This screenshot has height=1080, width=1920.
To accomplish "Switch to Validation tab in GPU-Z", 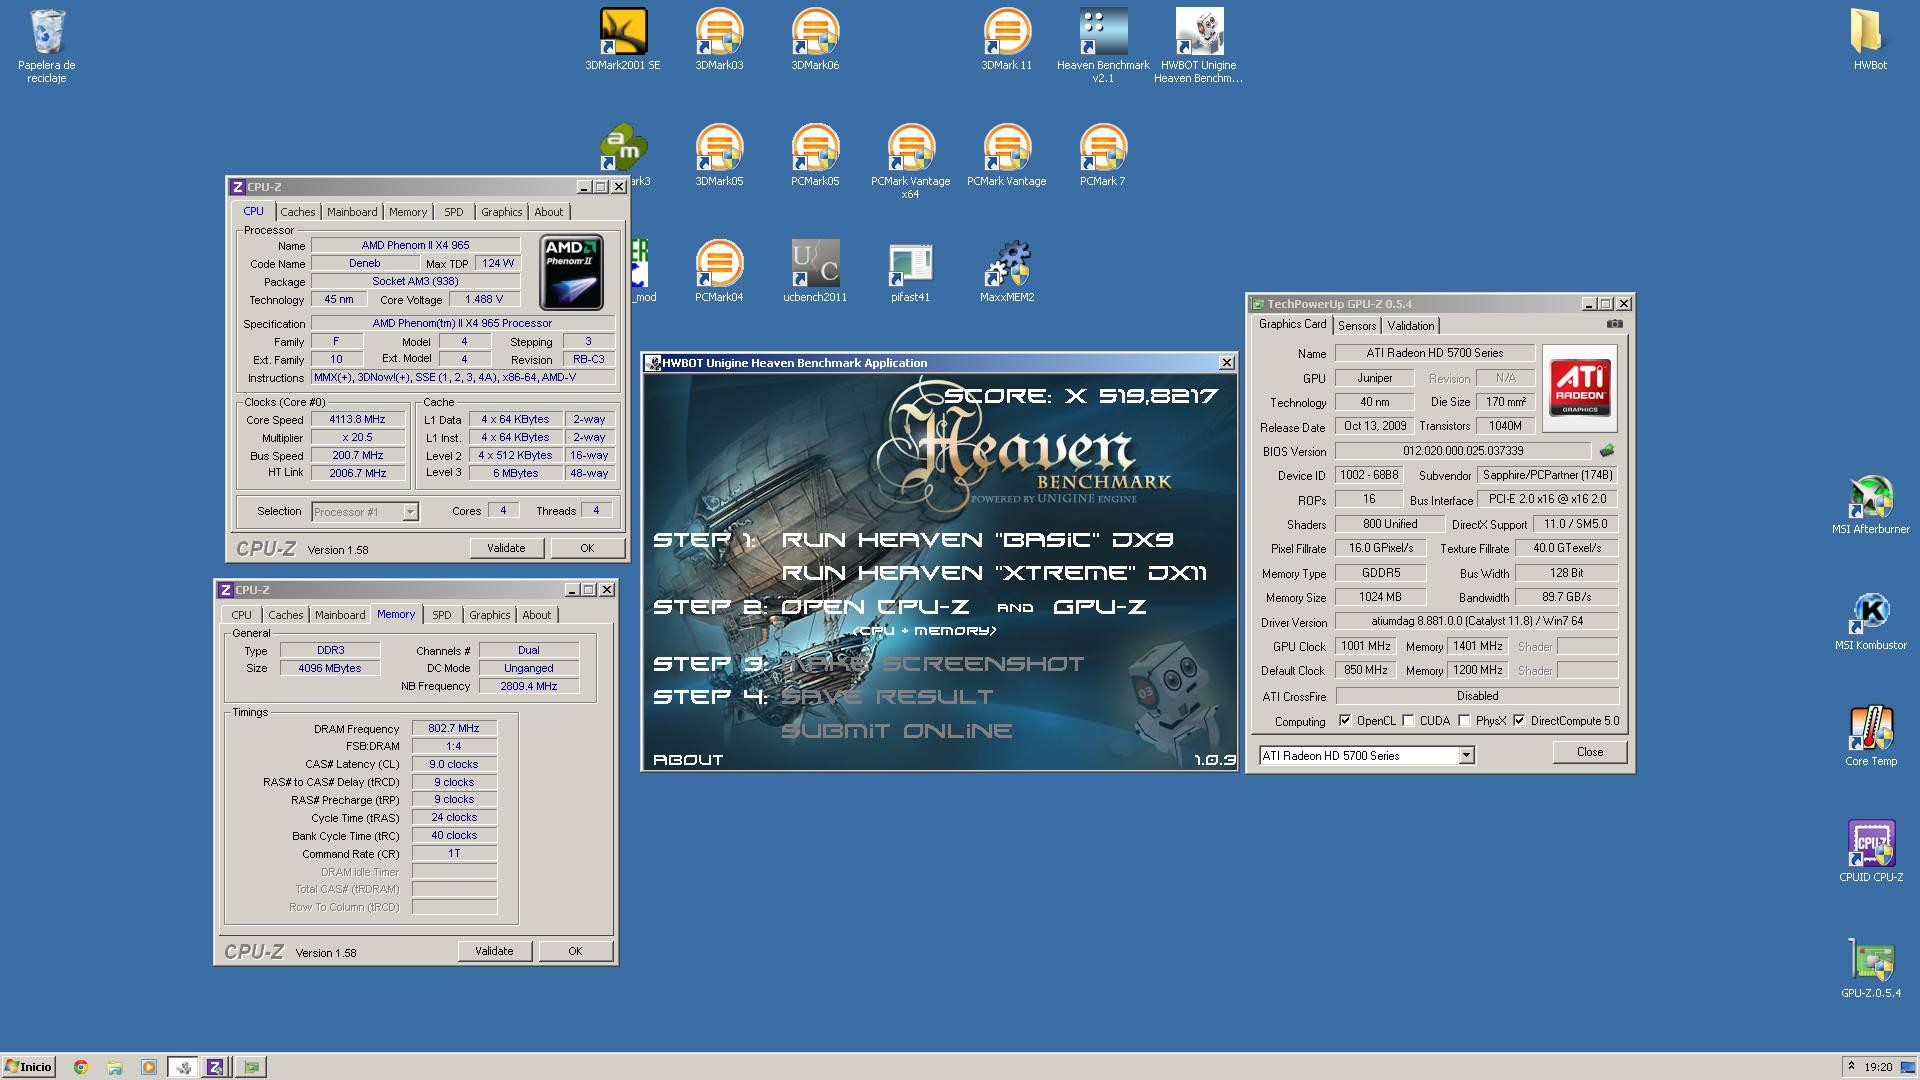I will tap(1411, 326).
